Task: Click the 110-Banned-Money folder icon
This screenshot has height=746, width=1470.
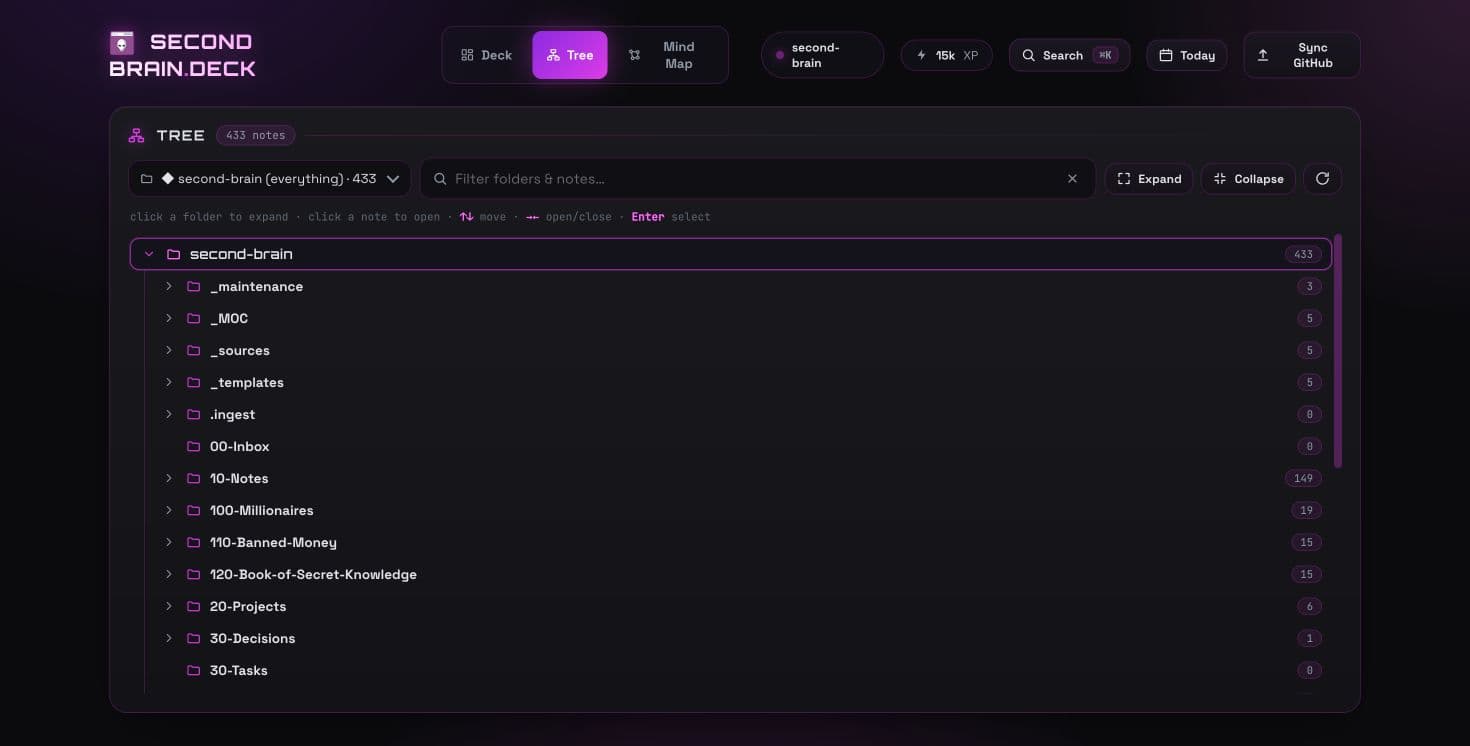Action: [x=194, y=542]
